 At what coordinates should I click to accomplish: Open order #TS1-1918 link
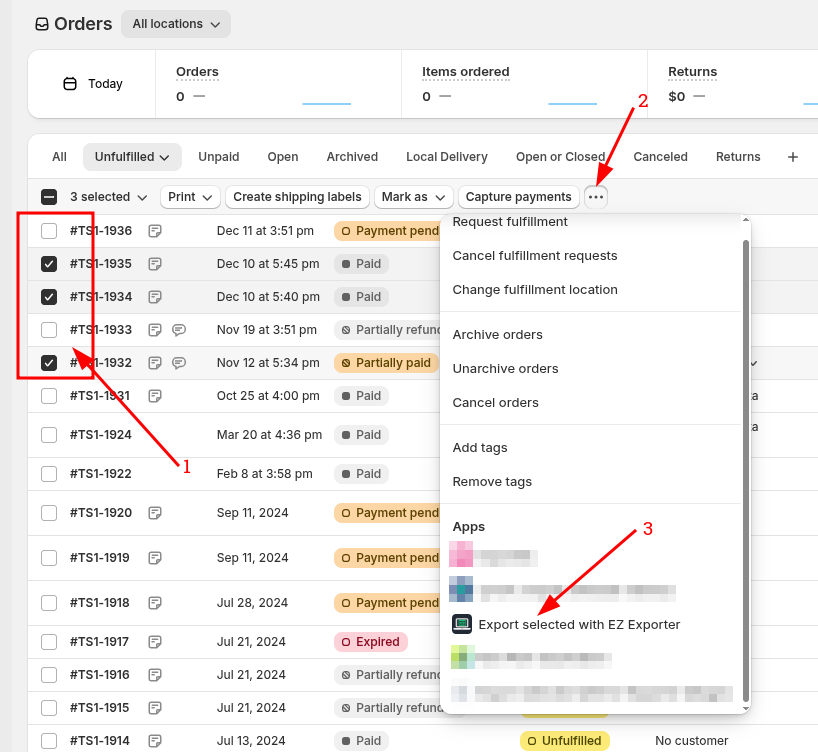tap(100, 603)
